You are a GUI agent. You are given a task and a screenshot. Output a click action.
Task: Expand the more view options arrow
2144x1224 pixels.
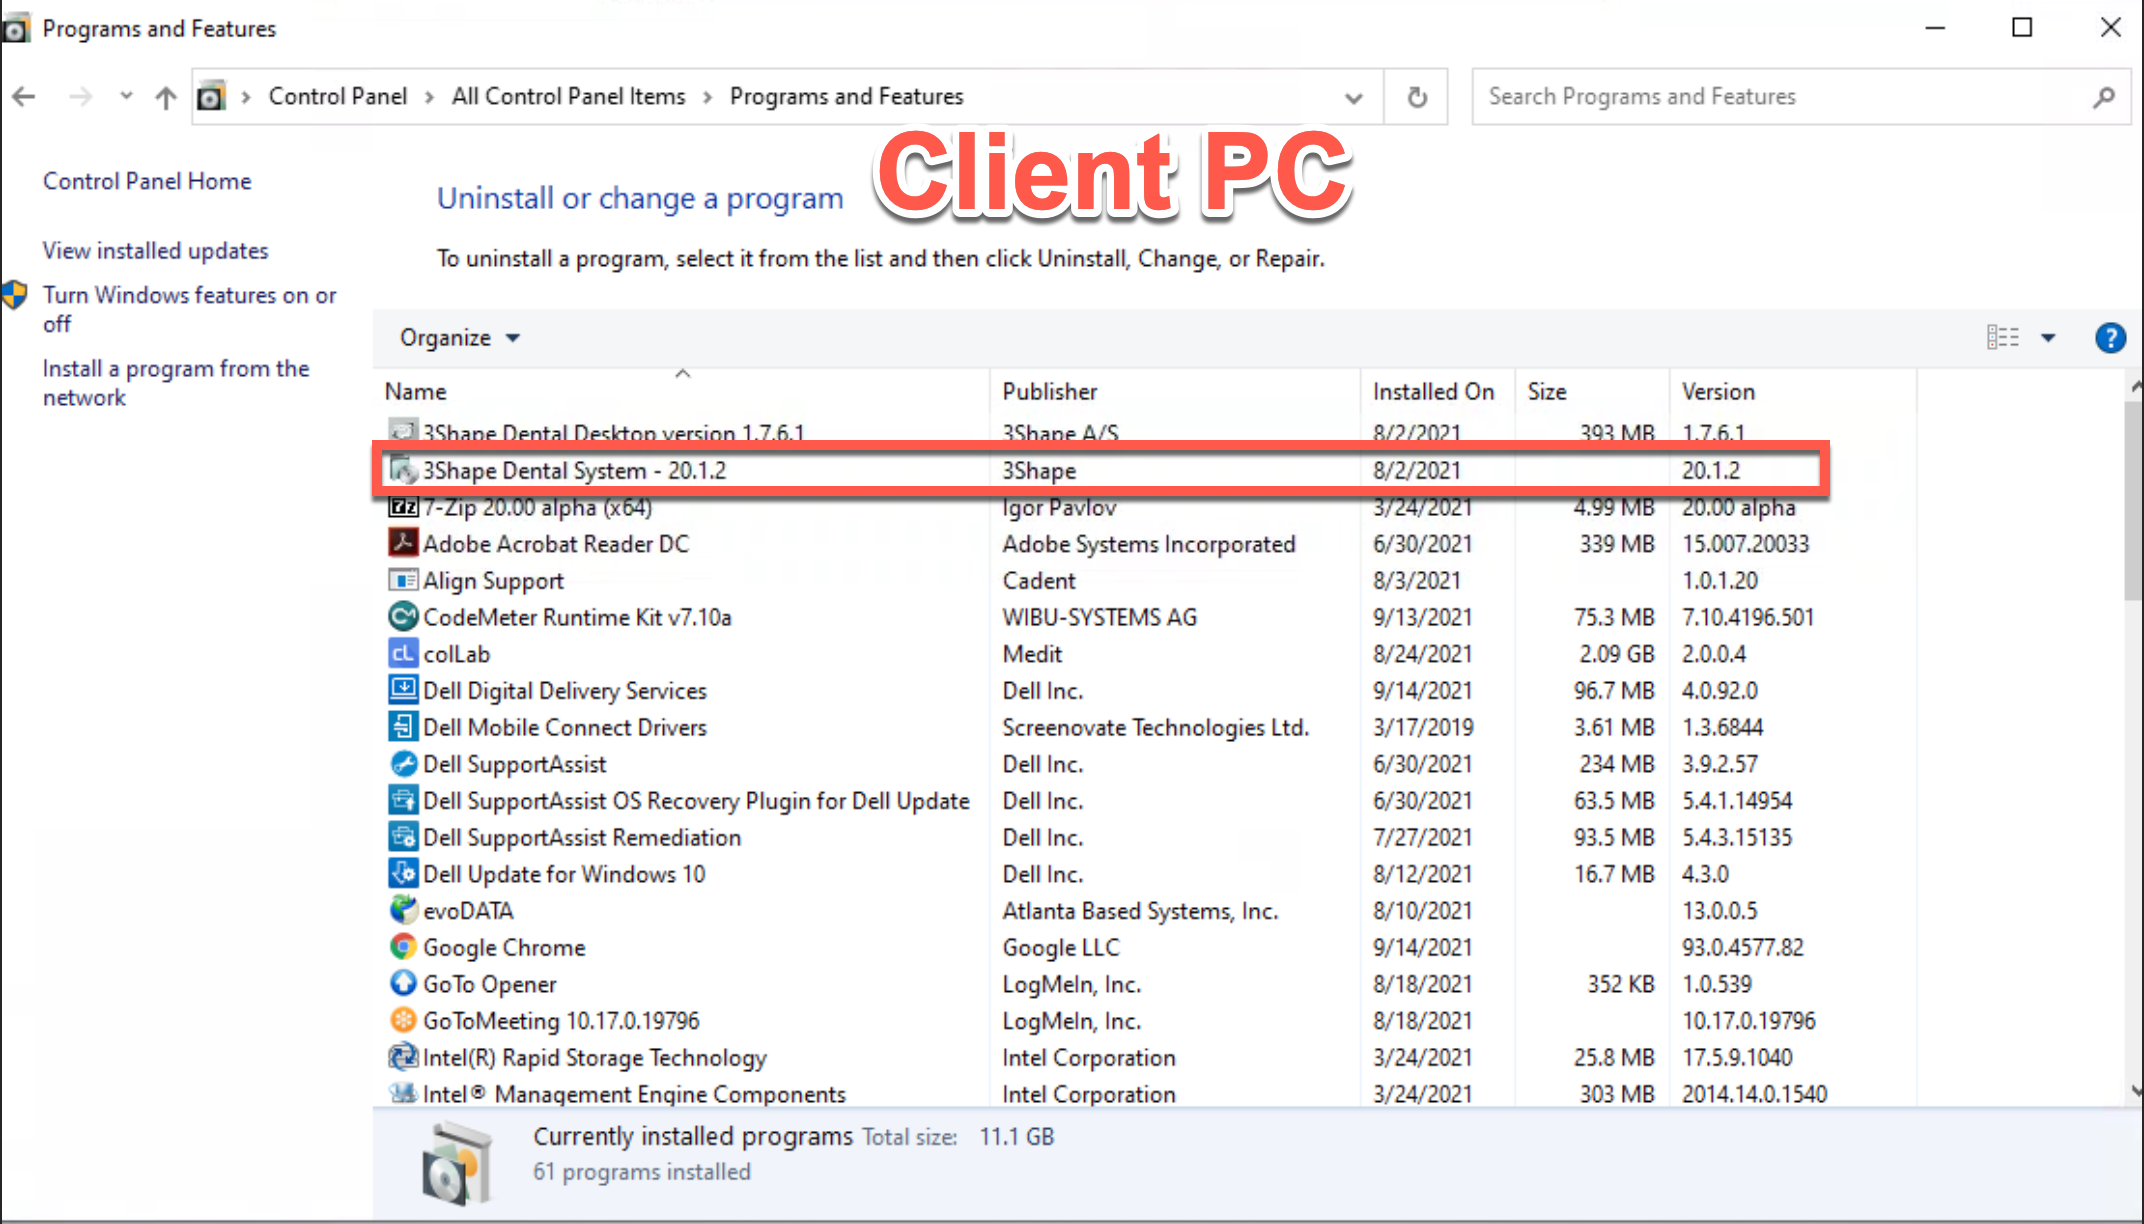click(x=2048, y=338)
